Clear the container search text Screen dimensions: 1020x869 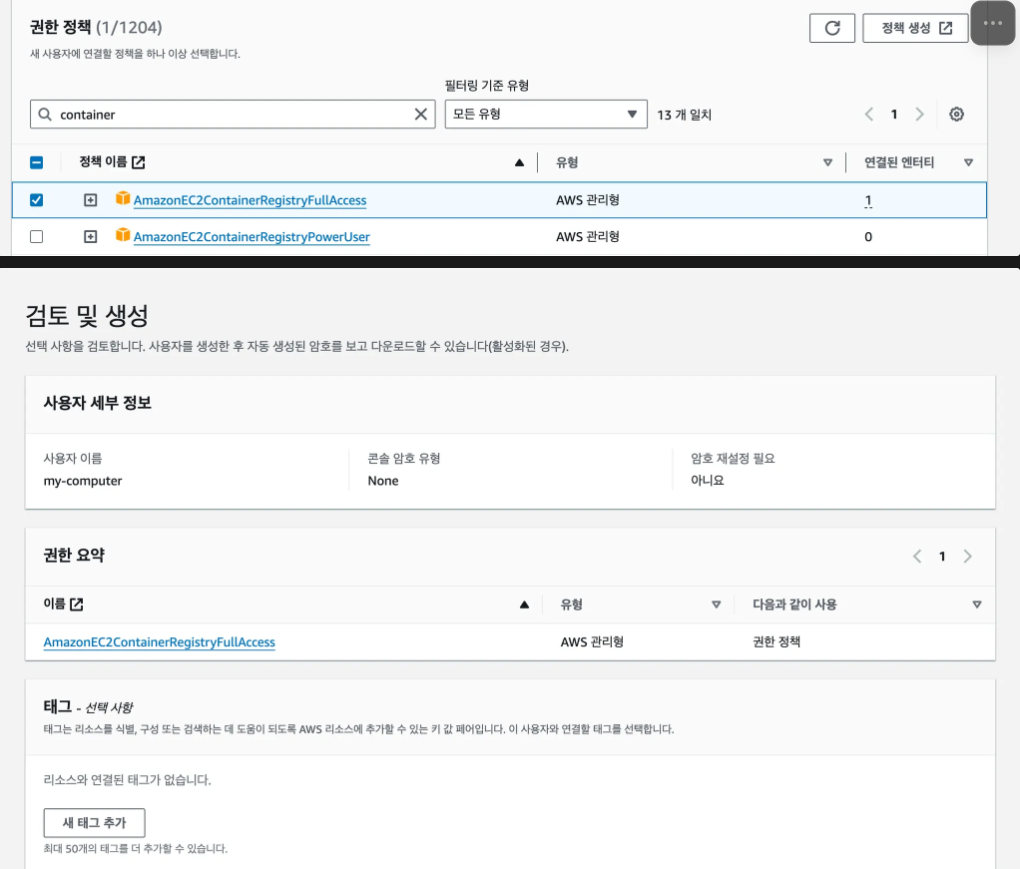click(x=421, y=114)
